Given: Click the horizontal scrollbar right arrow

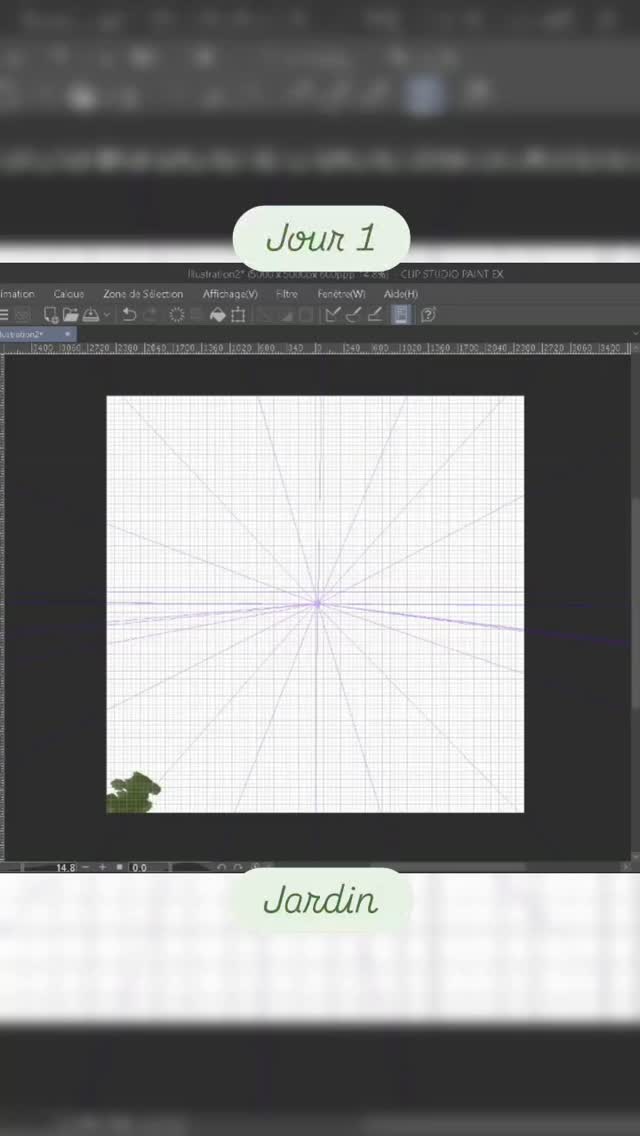Looking at the screenshot, I should [x=626, y=866].
